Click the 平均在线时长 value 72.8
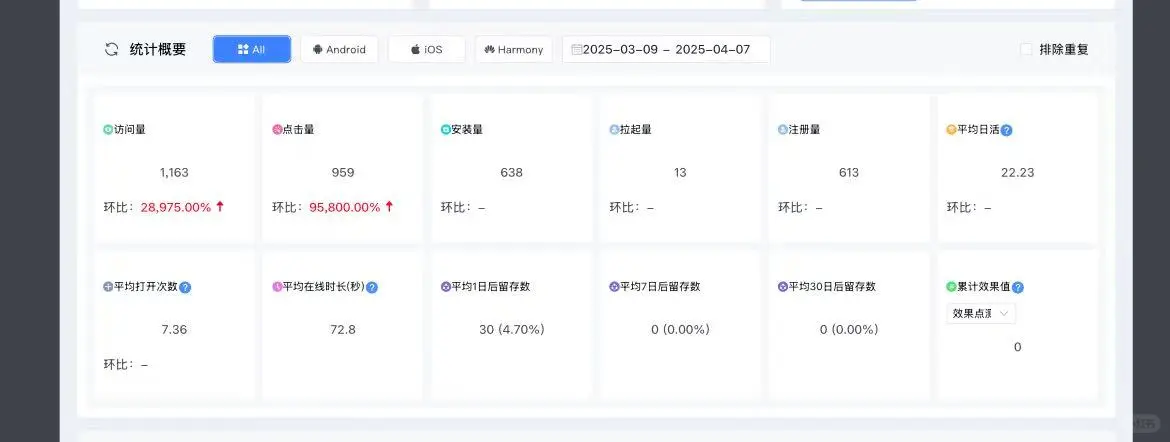Viewport: 1170px width, 442px height. click(342, 329)
